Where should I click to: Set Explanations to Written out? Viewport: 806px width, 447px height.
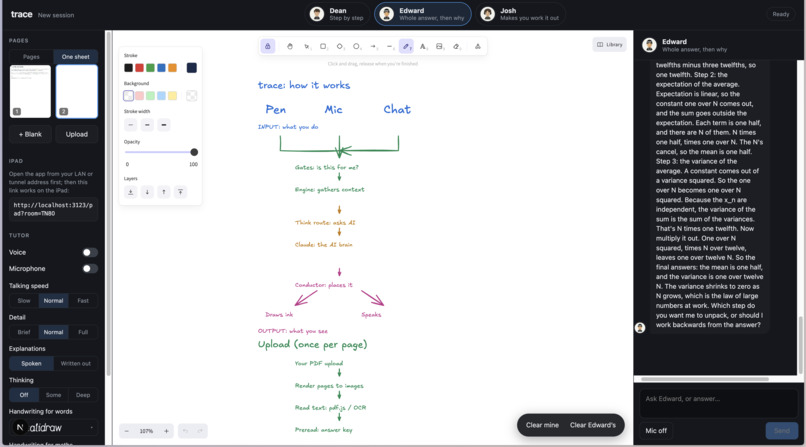click(76, 363)
